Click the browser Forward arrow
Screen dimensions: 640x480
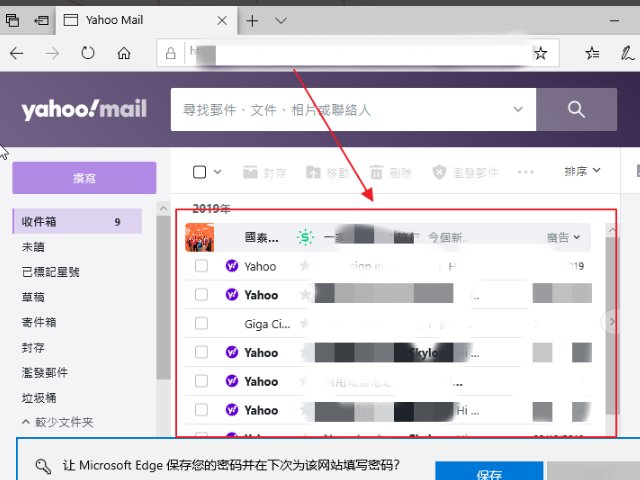52,53
